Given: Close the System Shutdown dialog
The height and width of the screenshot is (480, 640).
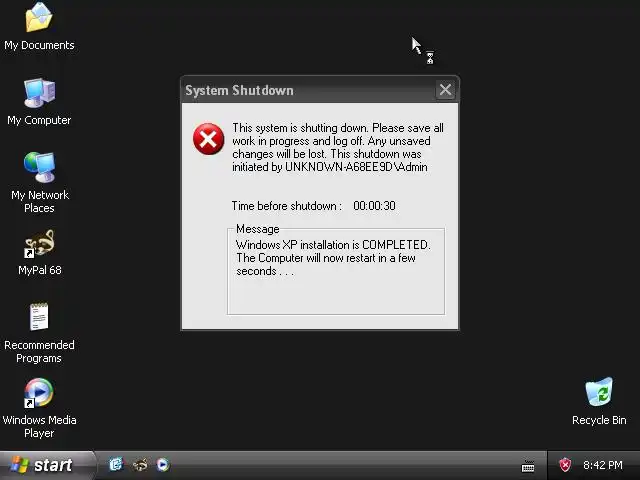Looking at the screenshot, I should [x=445, y=89].
